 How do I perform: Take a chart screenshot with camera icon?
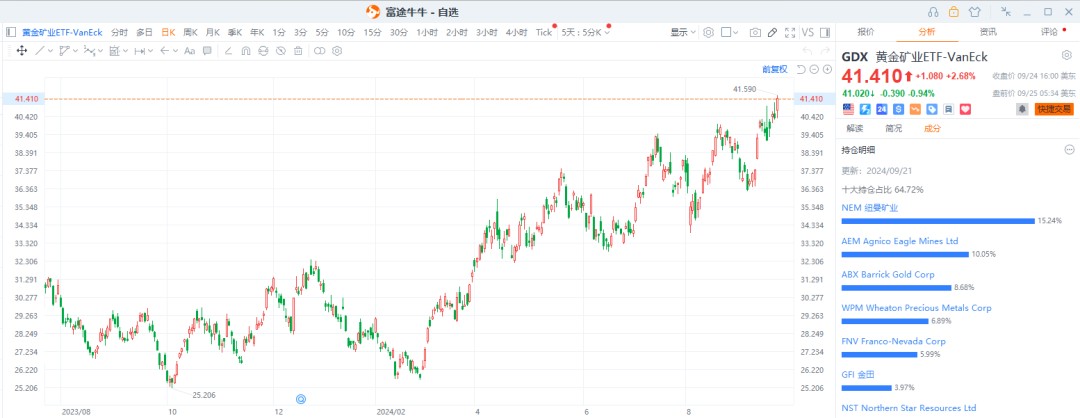755,32
